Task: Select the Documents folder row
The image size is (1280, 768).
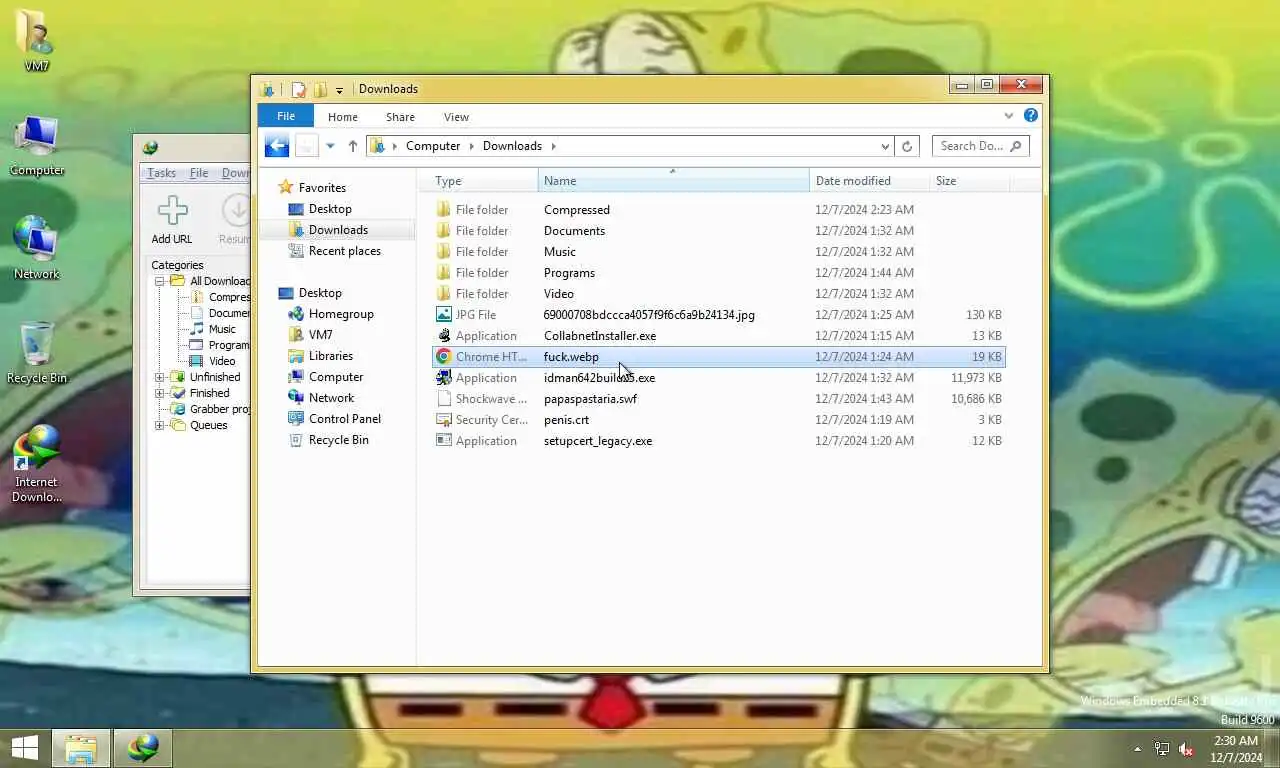Action: click(x=718, y=231)
